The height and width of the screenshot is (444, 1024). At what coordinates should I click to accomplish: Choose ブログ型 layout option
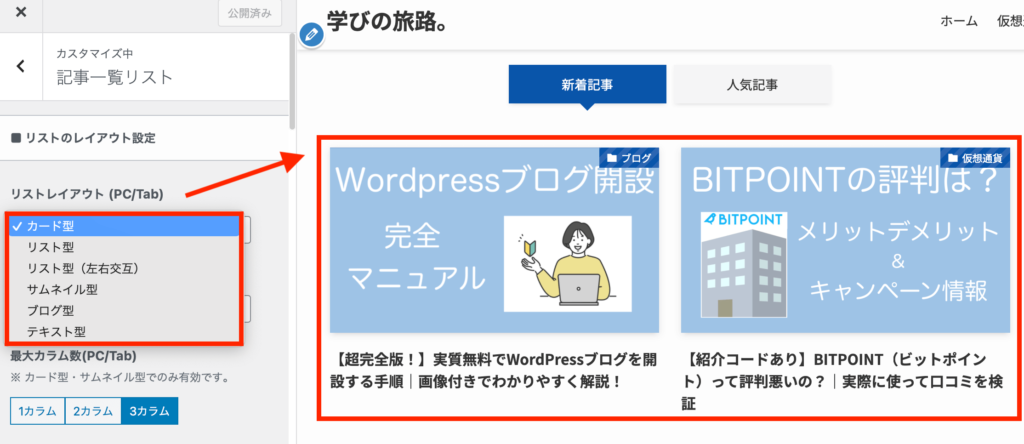(124, 309)
